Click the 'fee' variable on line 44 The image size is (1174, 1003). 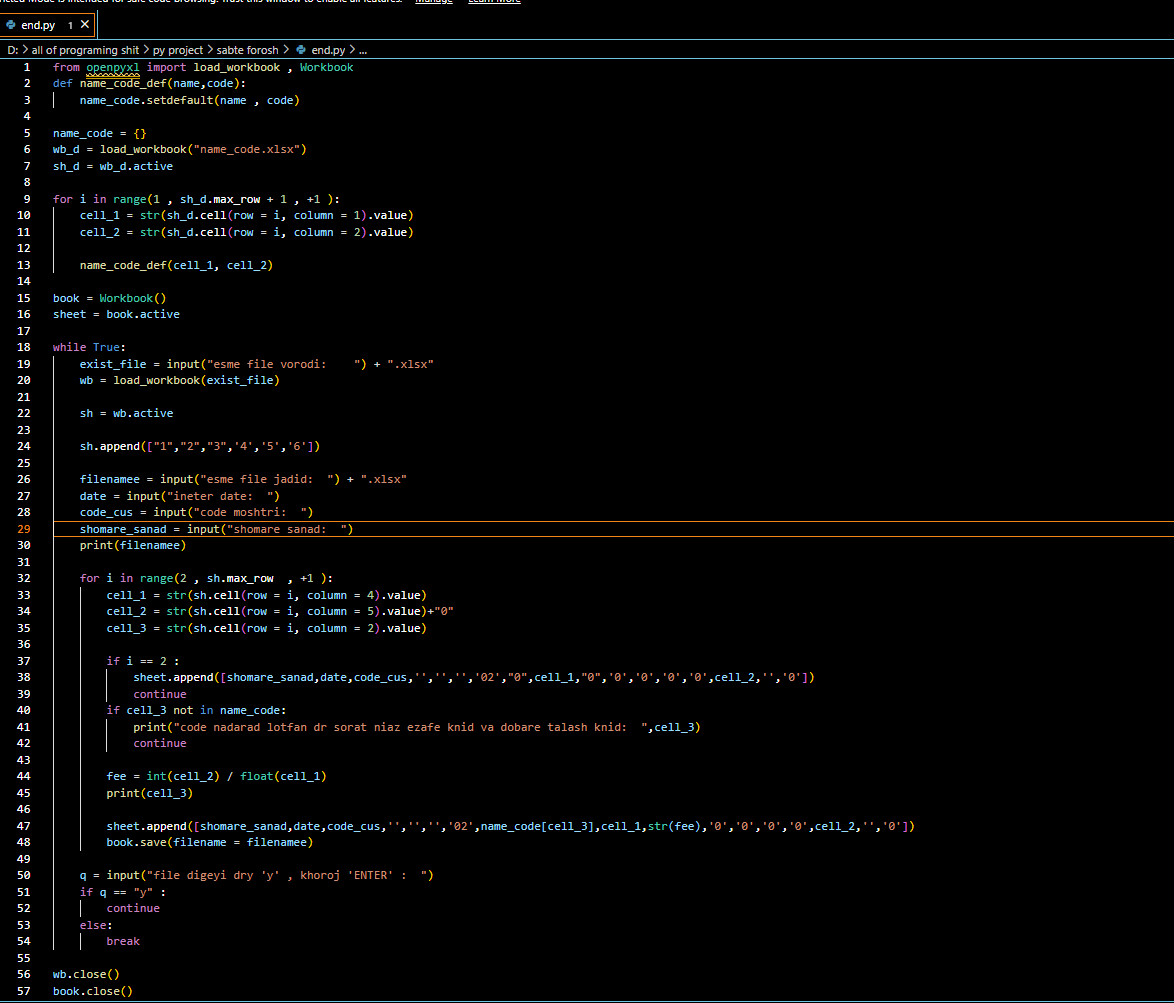click(116, 776)
